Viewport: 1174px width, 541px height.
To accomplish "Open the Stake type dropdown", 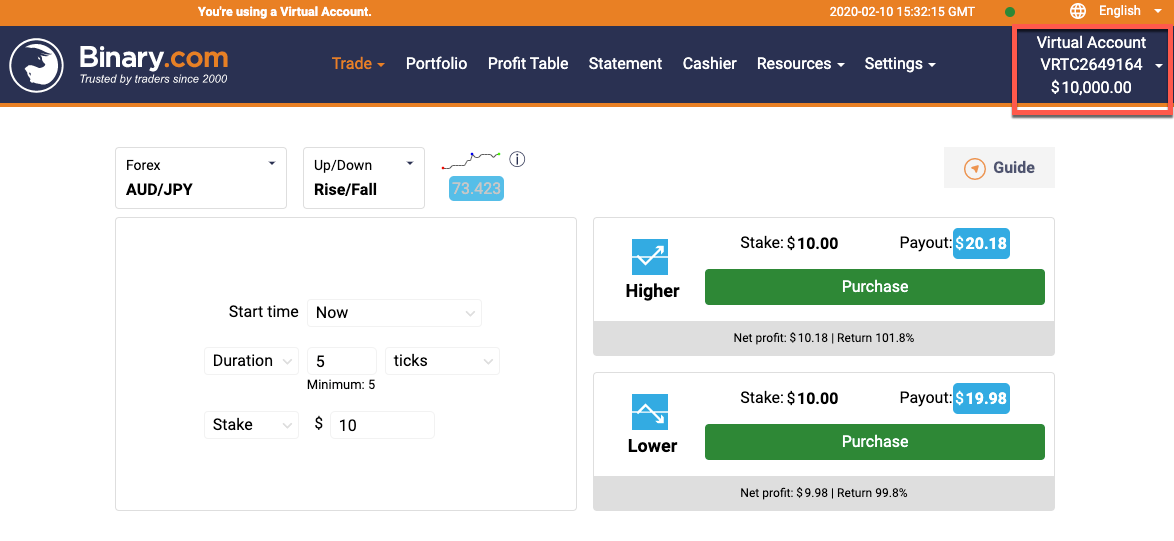I will tap(251, 425).
